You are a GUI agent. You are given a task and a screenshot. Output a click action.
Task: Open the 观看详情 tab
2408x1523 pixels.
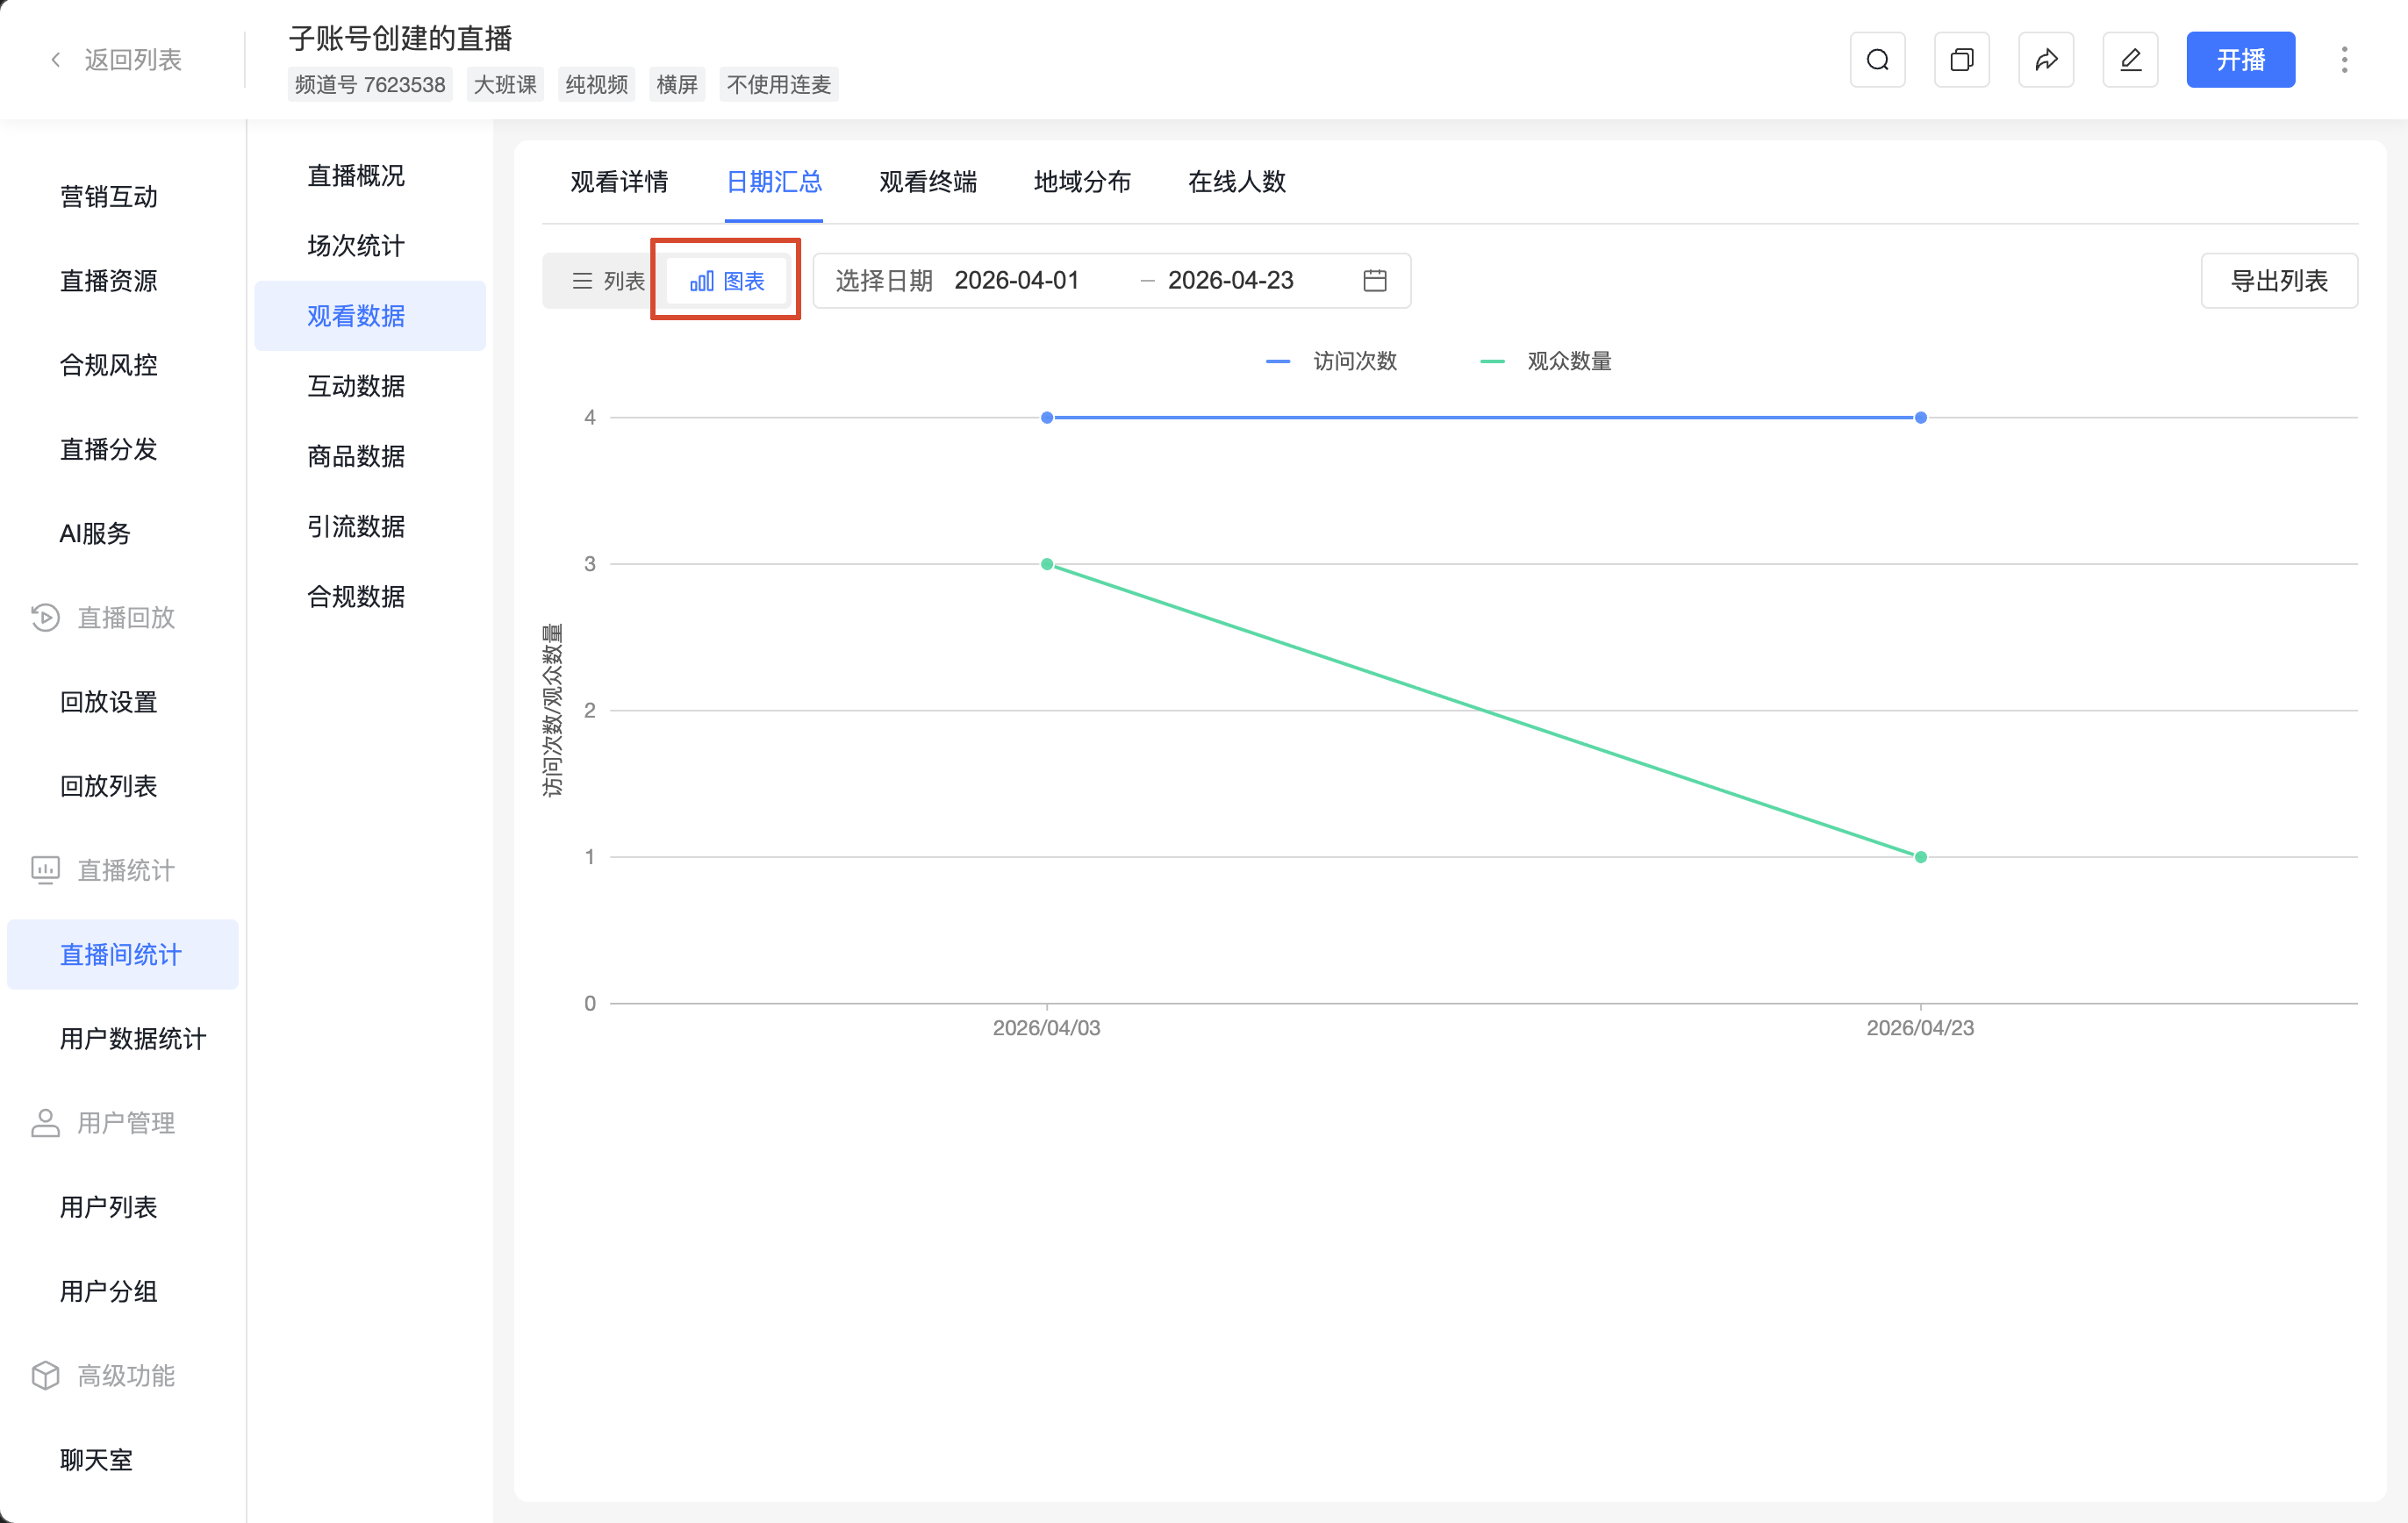[619, 182]
